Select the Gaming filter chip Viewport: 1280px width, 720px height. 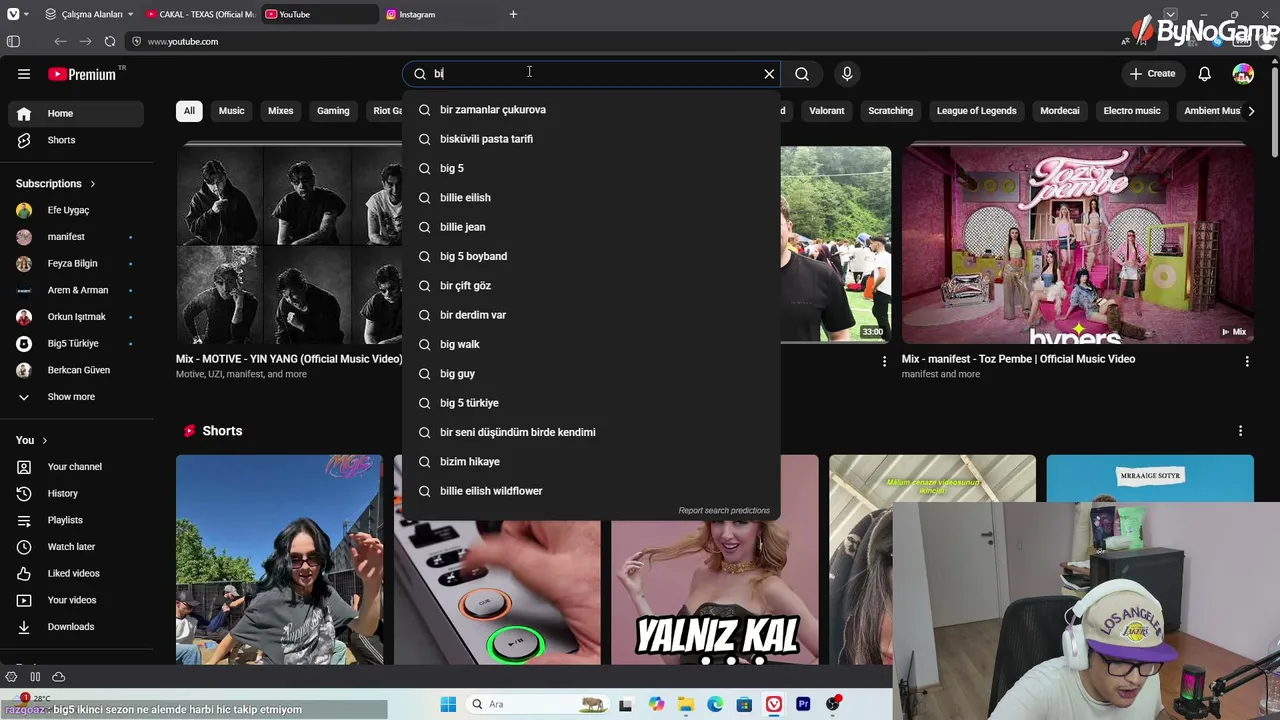pyautogui.click(x=333, y=111)
